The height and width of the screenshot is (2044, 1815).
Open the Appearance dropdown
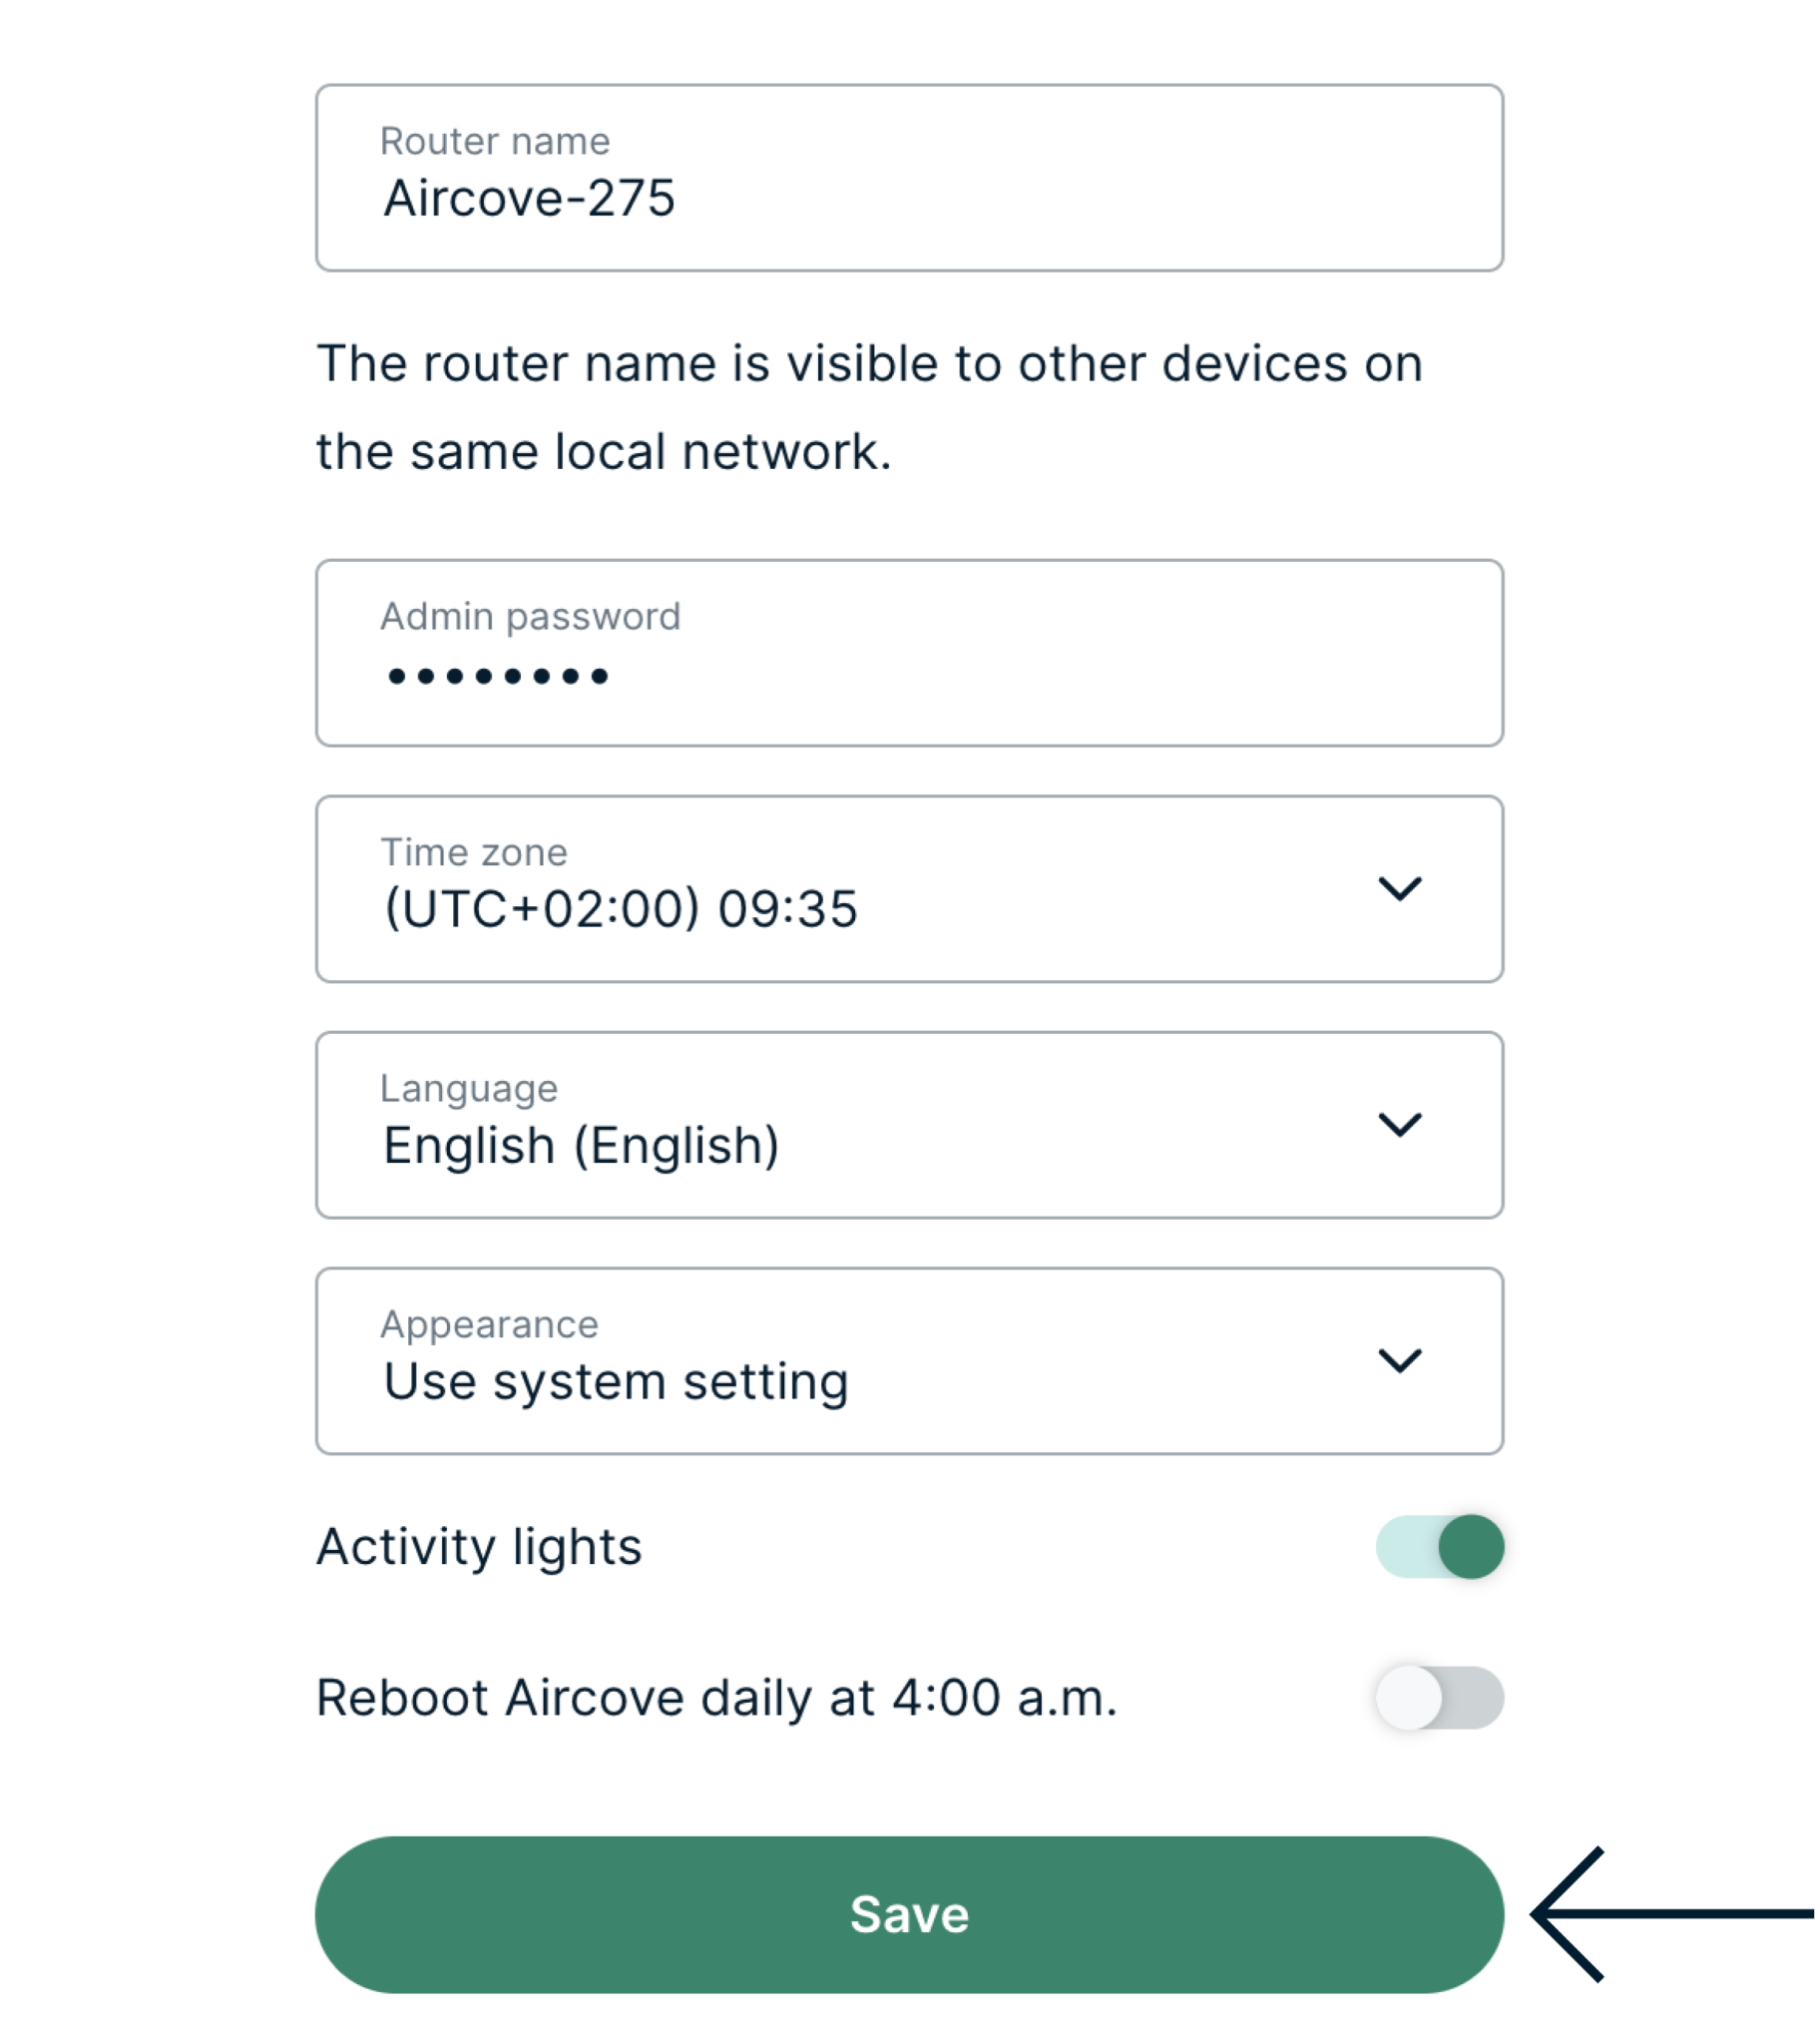pos(908,1358)
